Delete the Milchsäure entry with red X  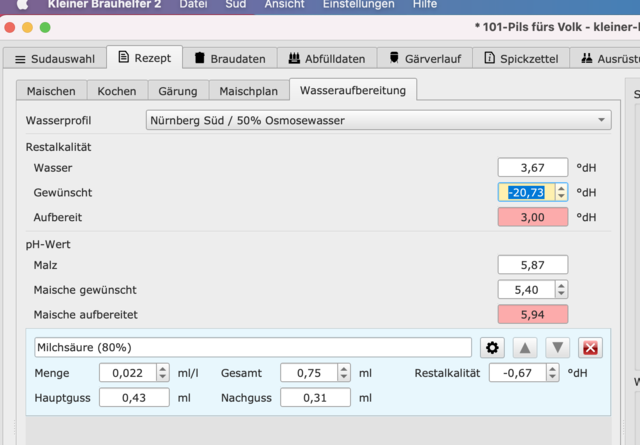tap(590, 348)
